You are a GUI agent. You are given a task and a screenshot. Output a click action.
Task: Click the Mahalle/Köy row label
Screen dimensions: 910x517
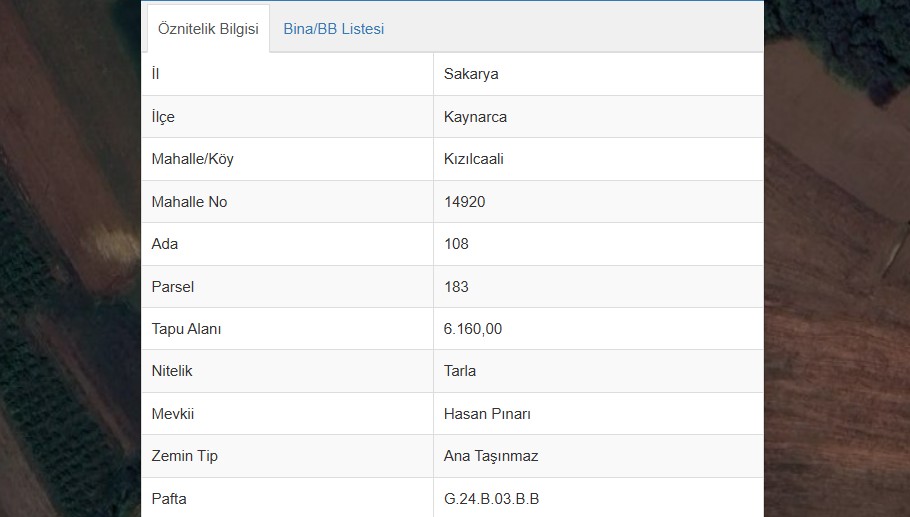click(x=192, y=159)
